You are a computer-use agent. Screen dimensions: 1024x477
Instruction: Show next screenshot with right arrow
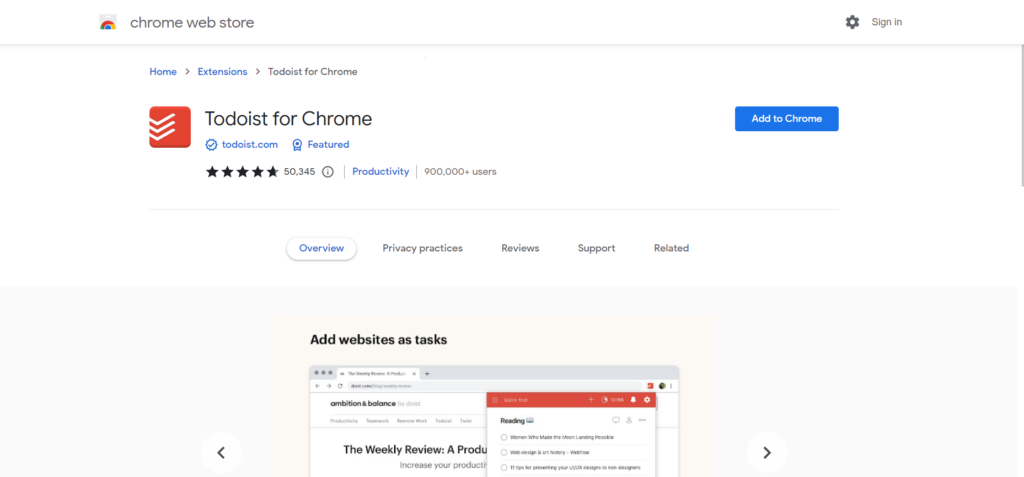click(767, 452)
